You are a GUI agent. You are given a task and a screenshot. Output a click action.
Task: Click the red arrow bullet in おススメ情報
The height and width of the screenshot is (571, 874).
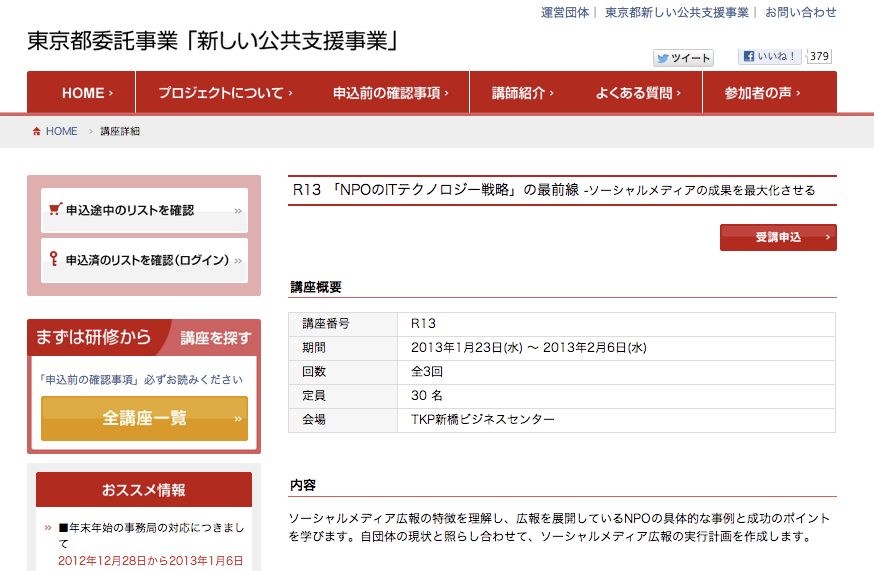(x=48, y=527)
